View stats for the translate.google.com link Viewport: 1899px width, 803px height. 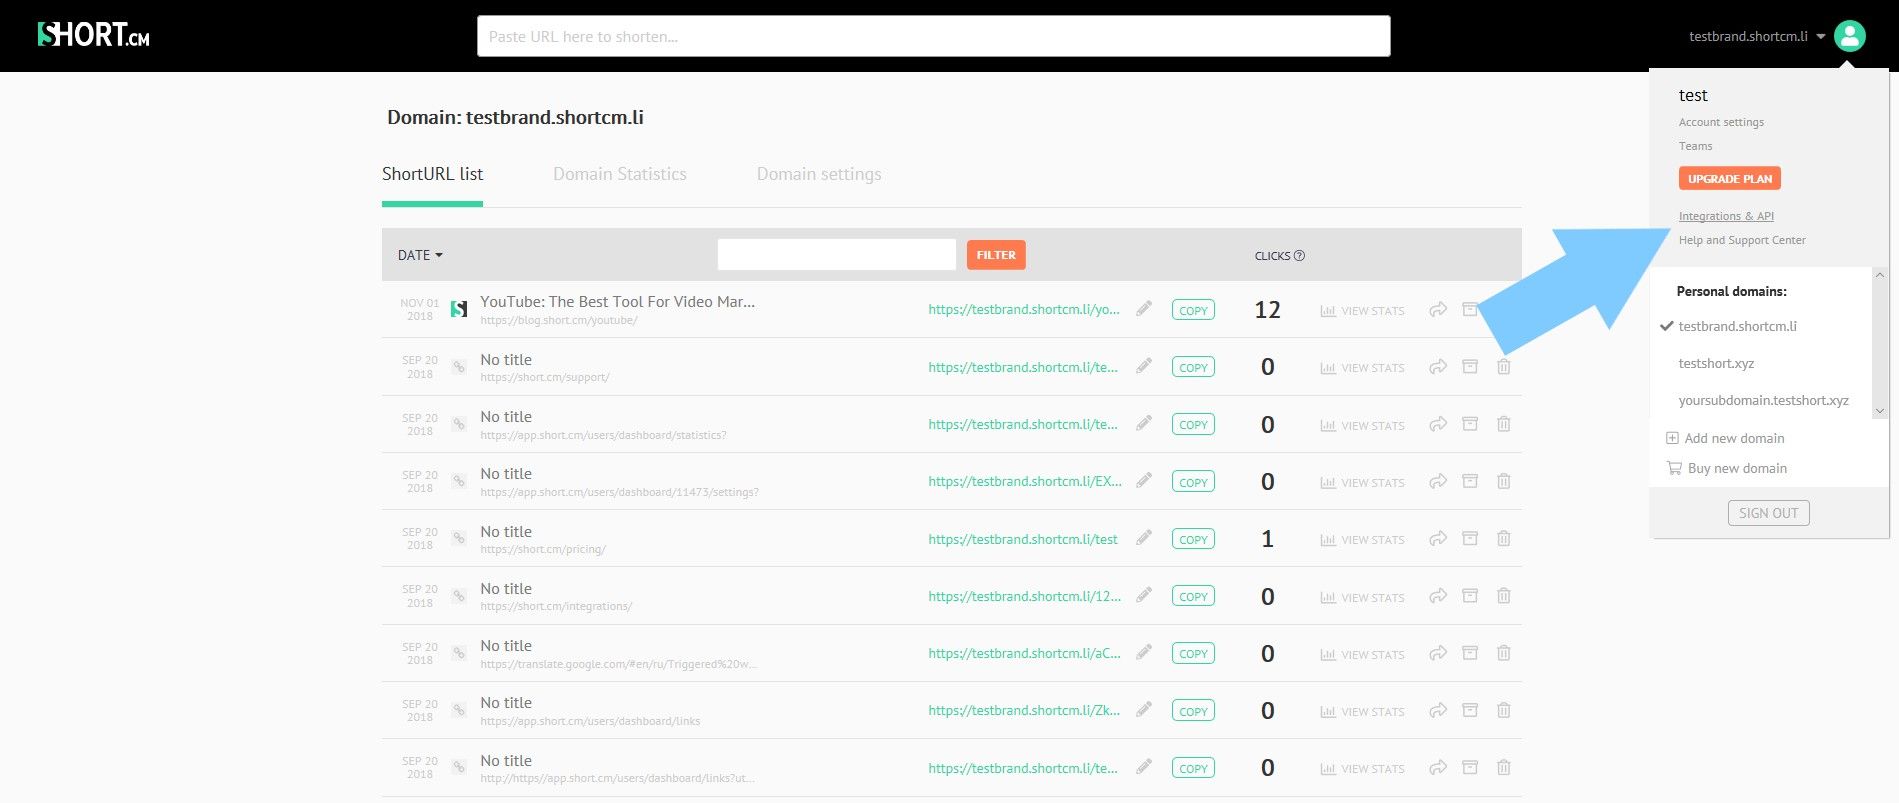point(1362,655)
